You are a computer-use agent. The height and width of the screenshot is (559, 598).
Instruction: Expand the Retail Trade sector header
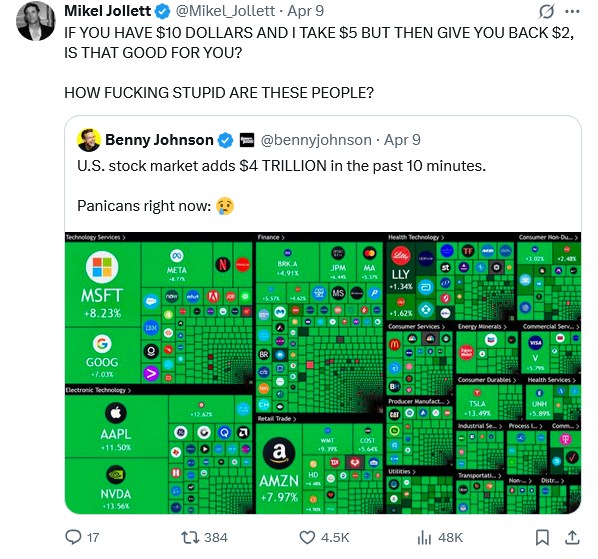(x=277, y=419)
